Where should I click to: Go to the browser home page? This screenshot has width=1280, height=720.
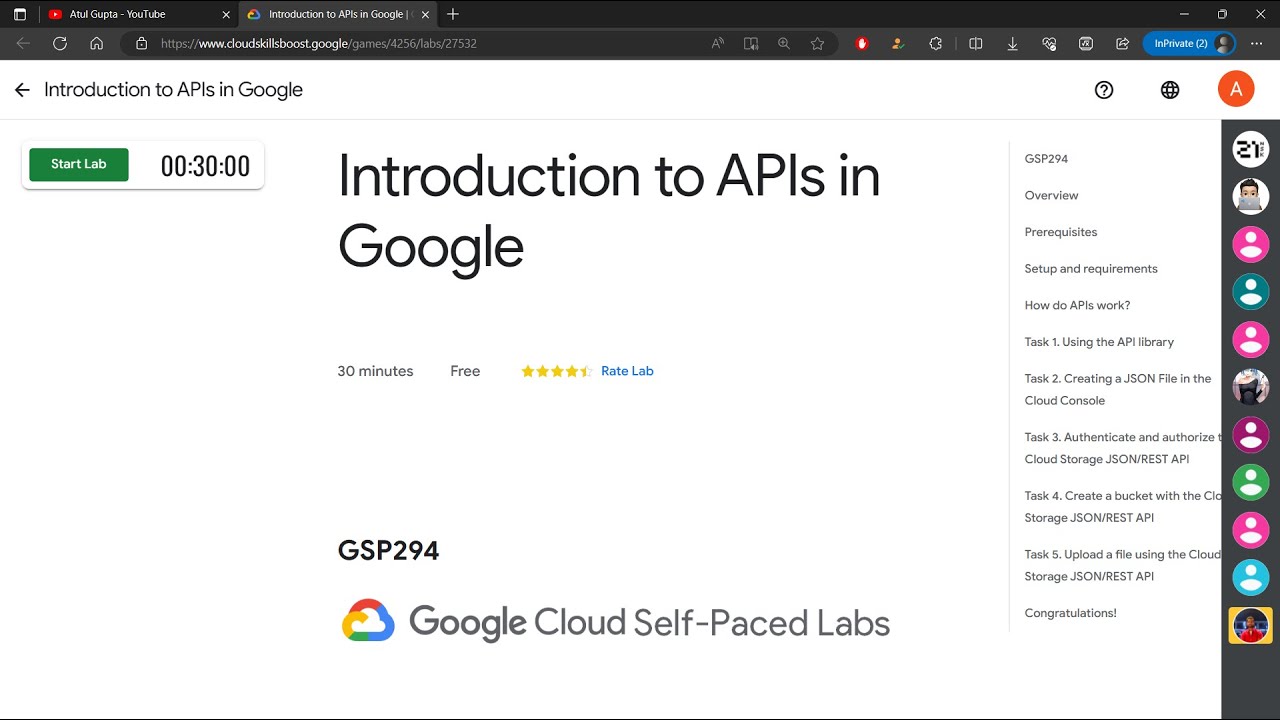96,44
